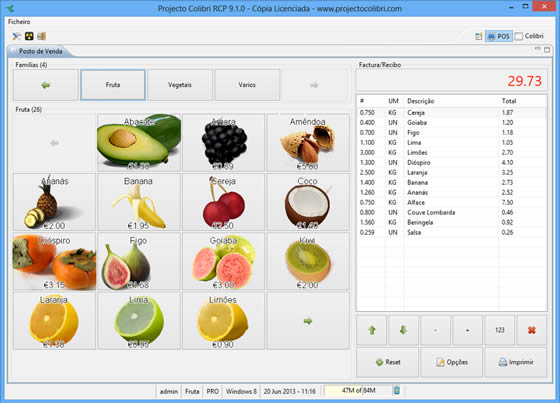Select the Banana receipt row
This screenshot has width=560, height=403.
click(x=451, y=183)
